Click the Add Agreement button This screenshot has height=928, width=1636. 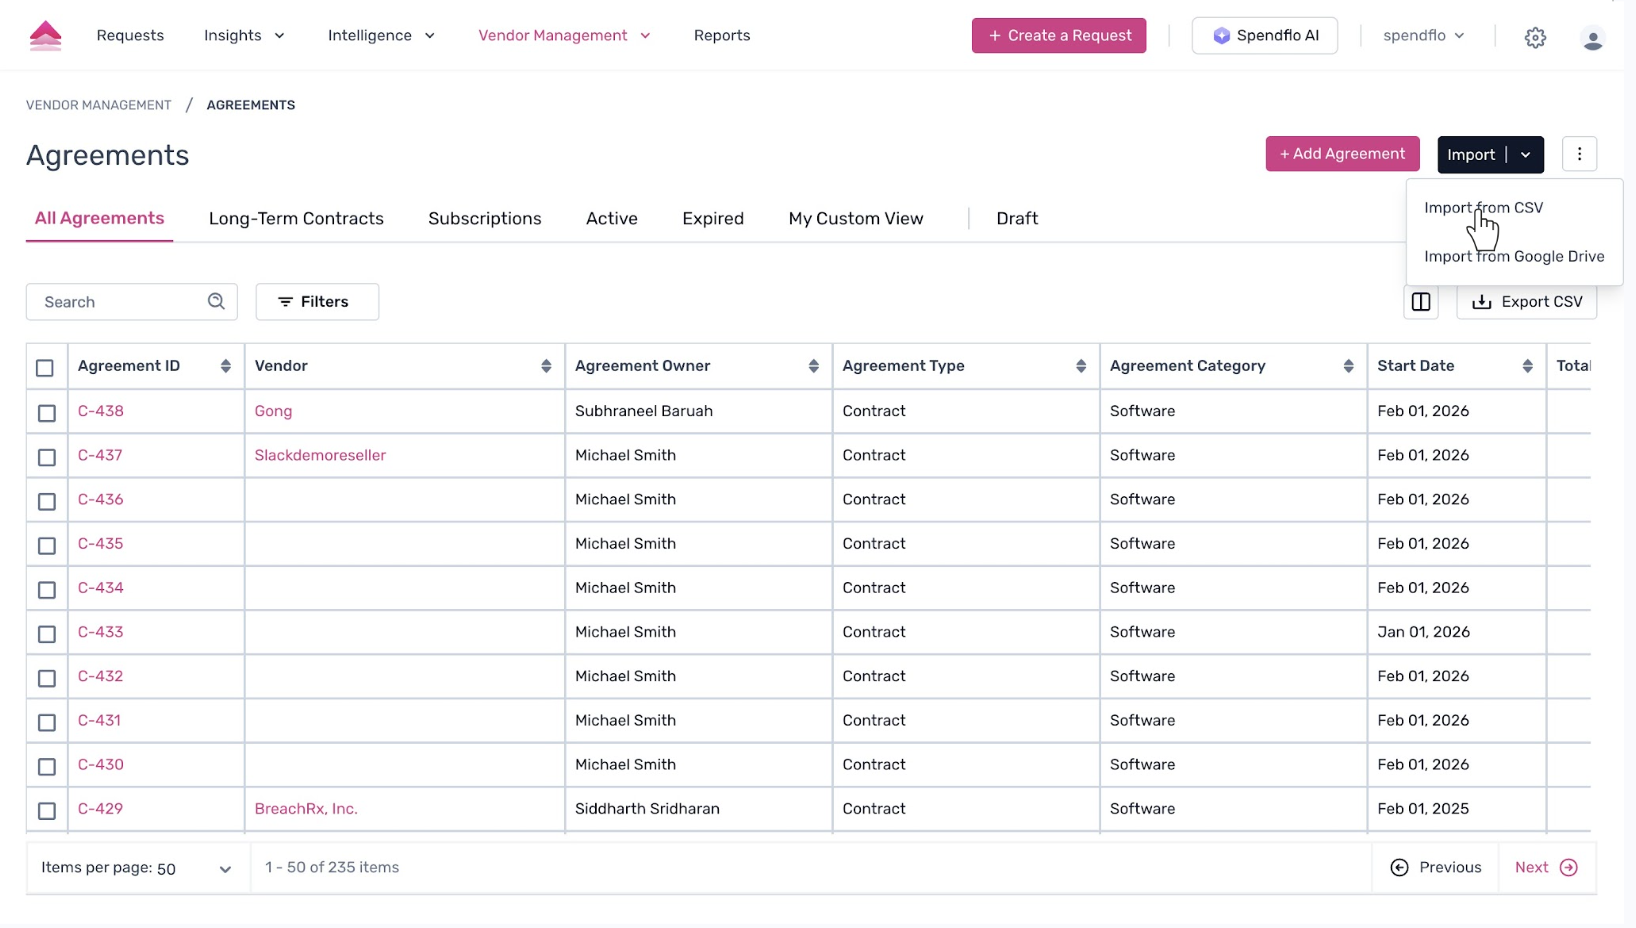coord(1342,154)
